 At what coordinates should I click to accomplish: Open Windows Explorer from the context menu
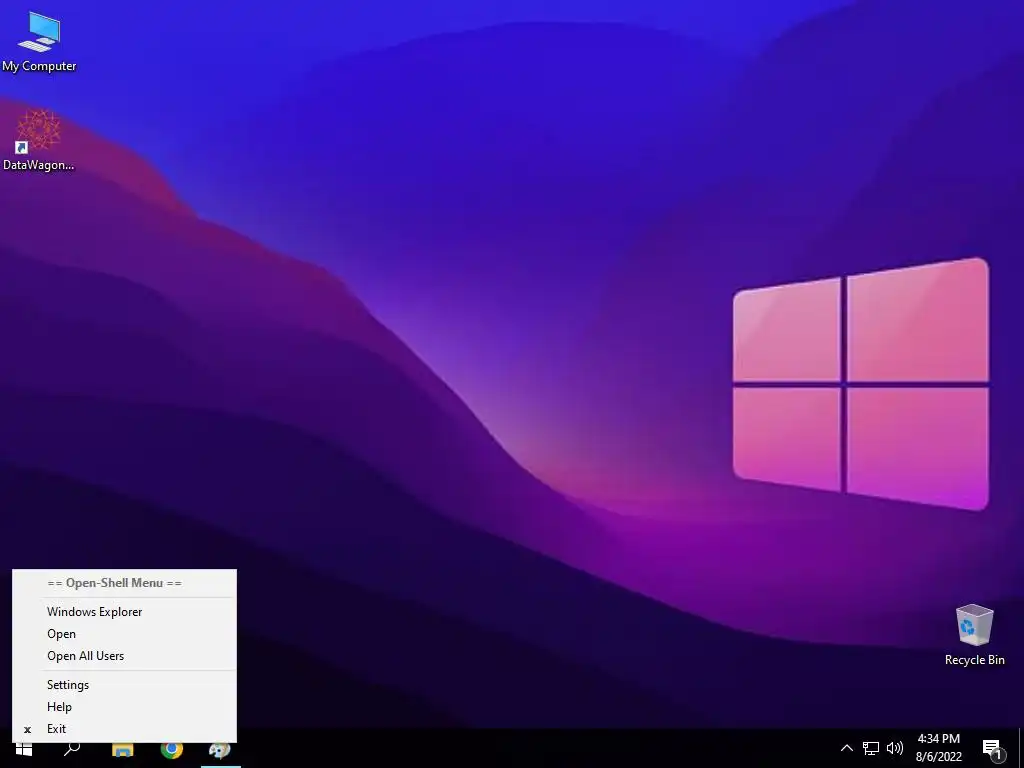(x=124, y=612)
